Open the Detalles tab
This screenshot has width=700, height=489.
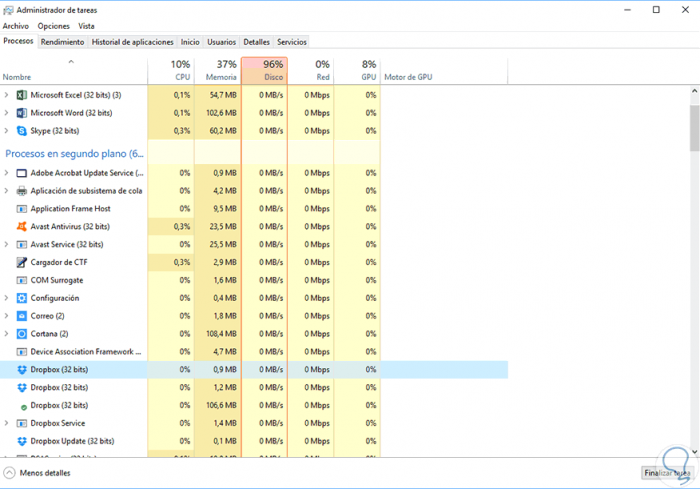256,42
